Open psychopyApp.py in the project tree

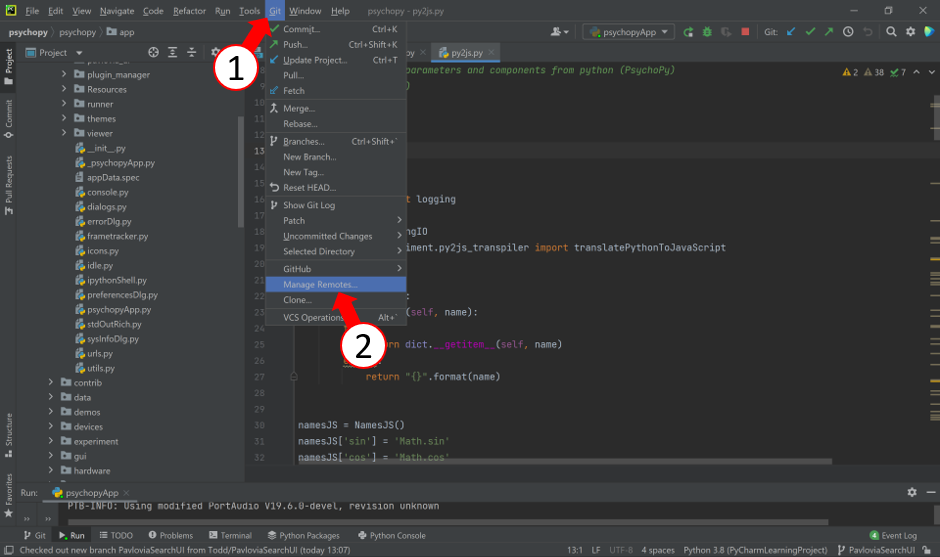[x=119, y=309]
